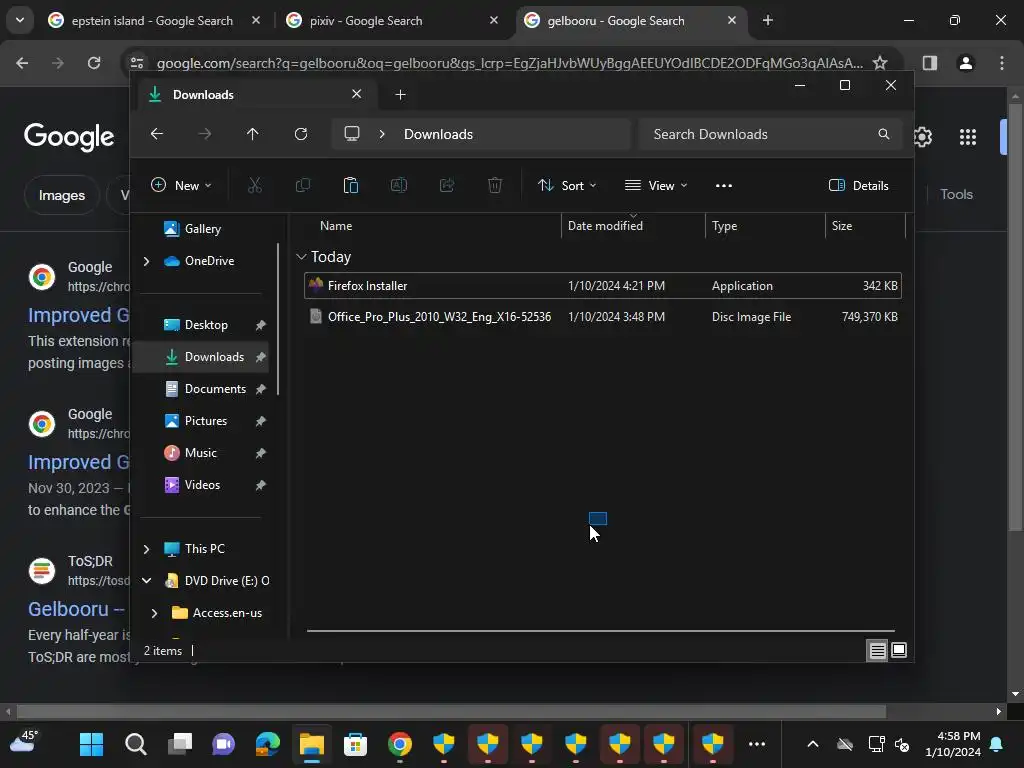Open Chrome profile avatar
Screen dimensions: 1024x768
[x=965, y=63]
